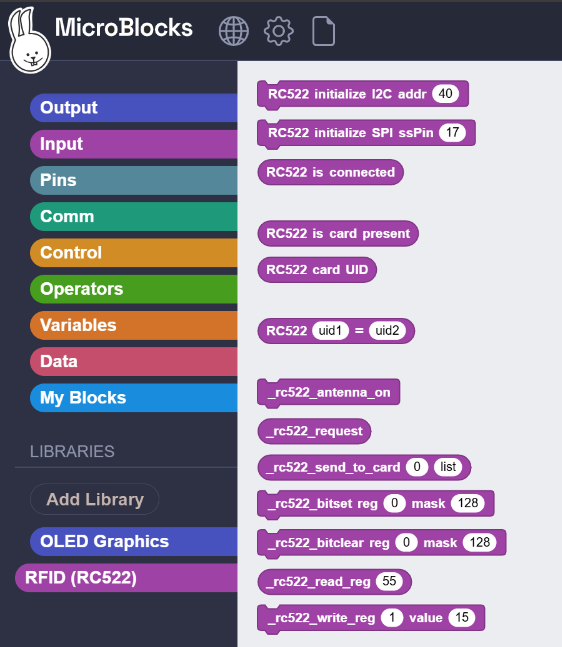This screenshot has height=647, width=562.
Task: Select the Input block category
Action: 134,144
